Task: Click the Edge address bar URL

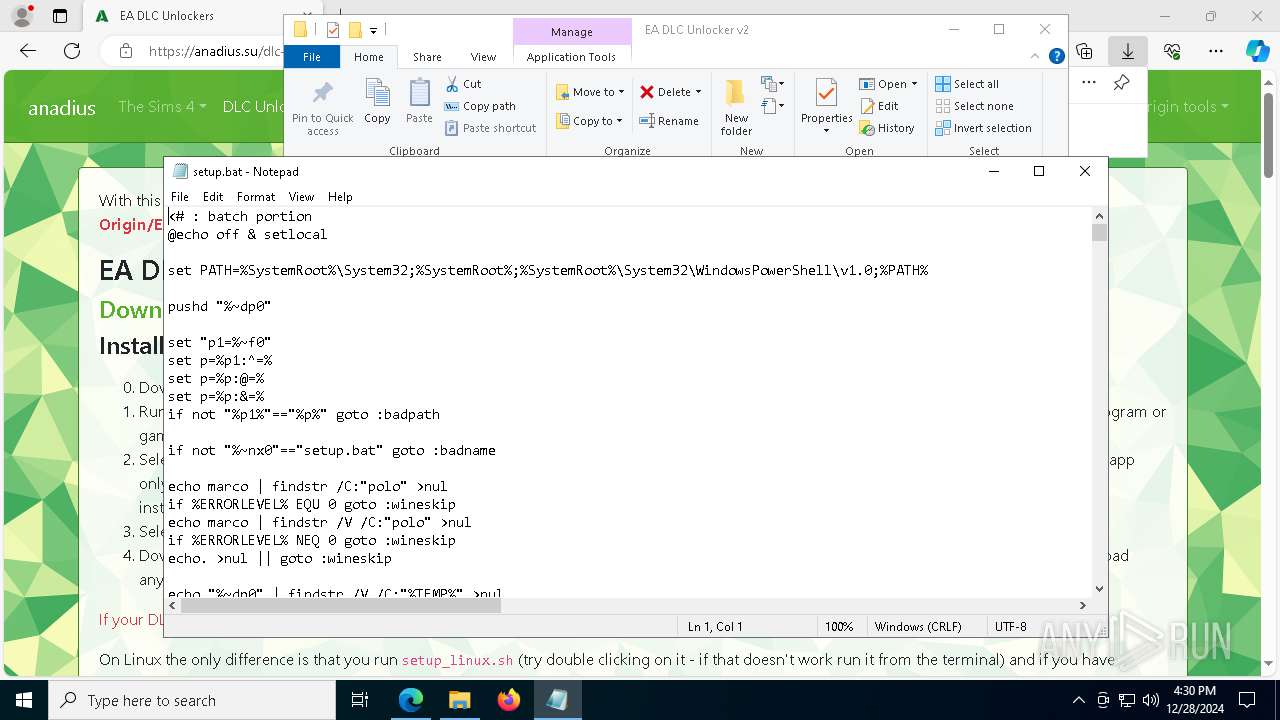Action: 216,51
